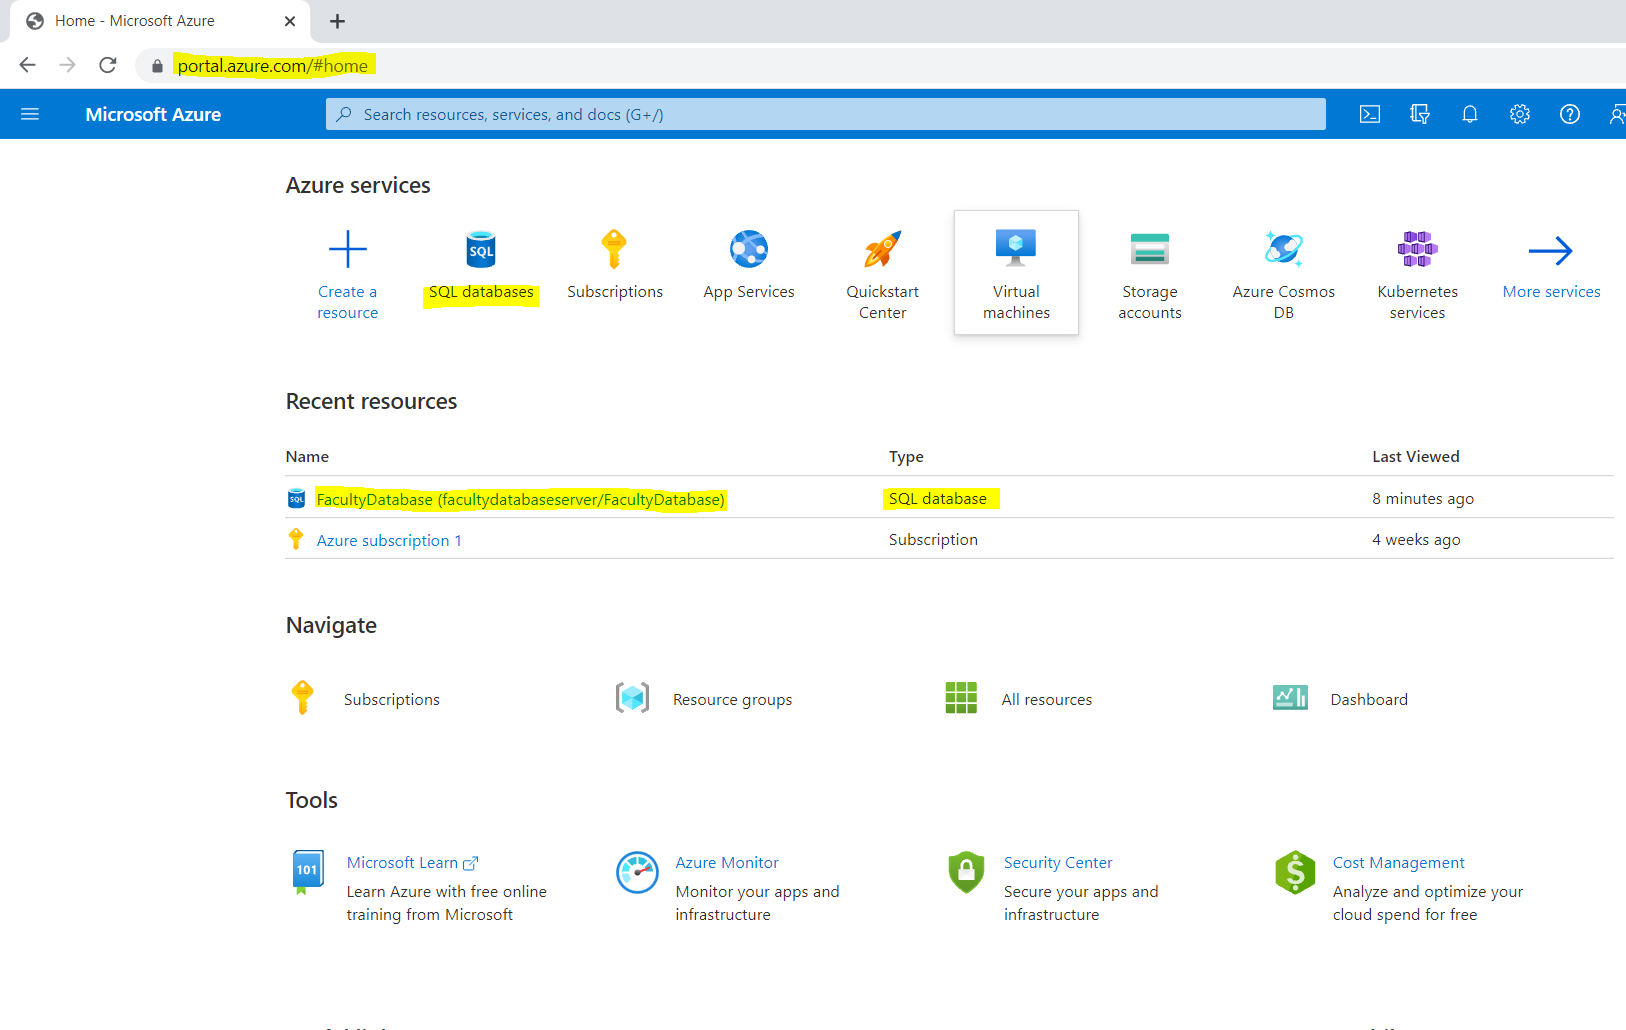The width and height of the screenshot is (1626, 1030).
Task: Click the SQL database type cell
Action: pyautogui.click(x=938, y=498)
